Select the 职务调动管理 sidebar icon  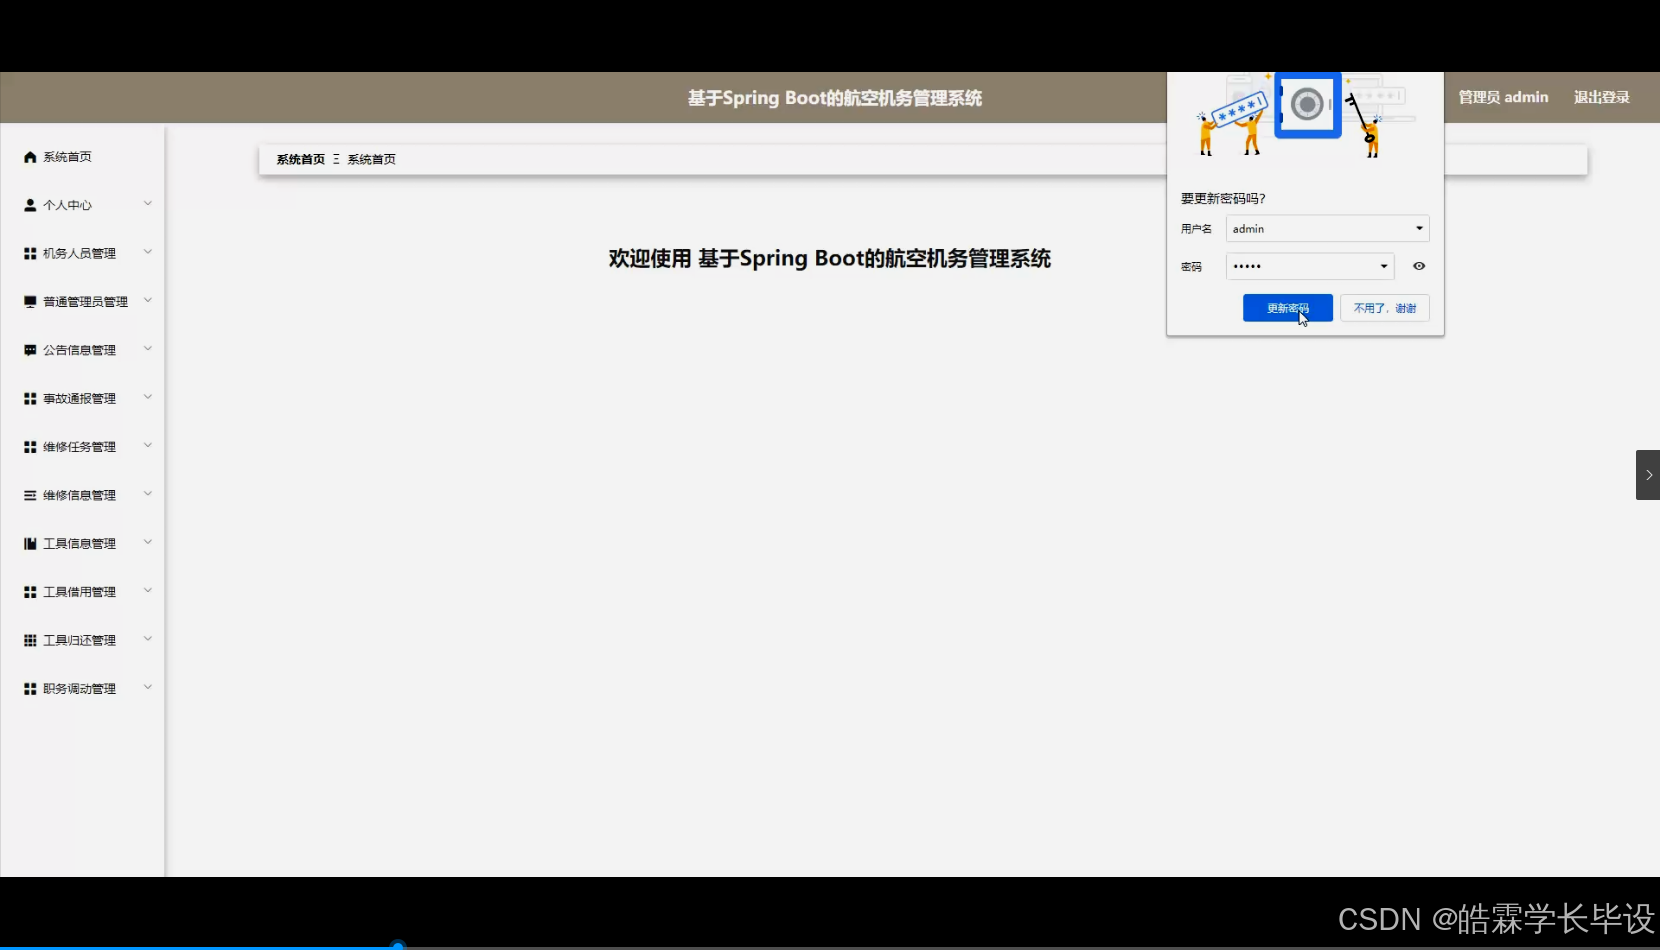pyautogui.click(x=28, y=688)
